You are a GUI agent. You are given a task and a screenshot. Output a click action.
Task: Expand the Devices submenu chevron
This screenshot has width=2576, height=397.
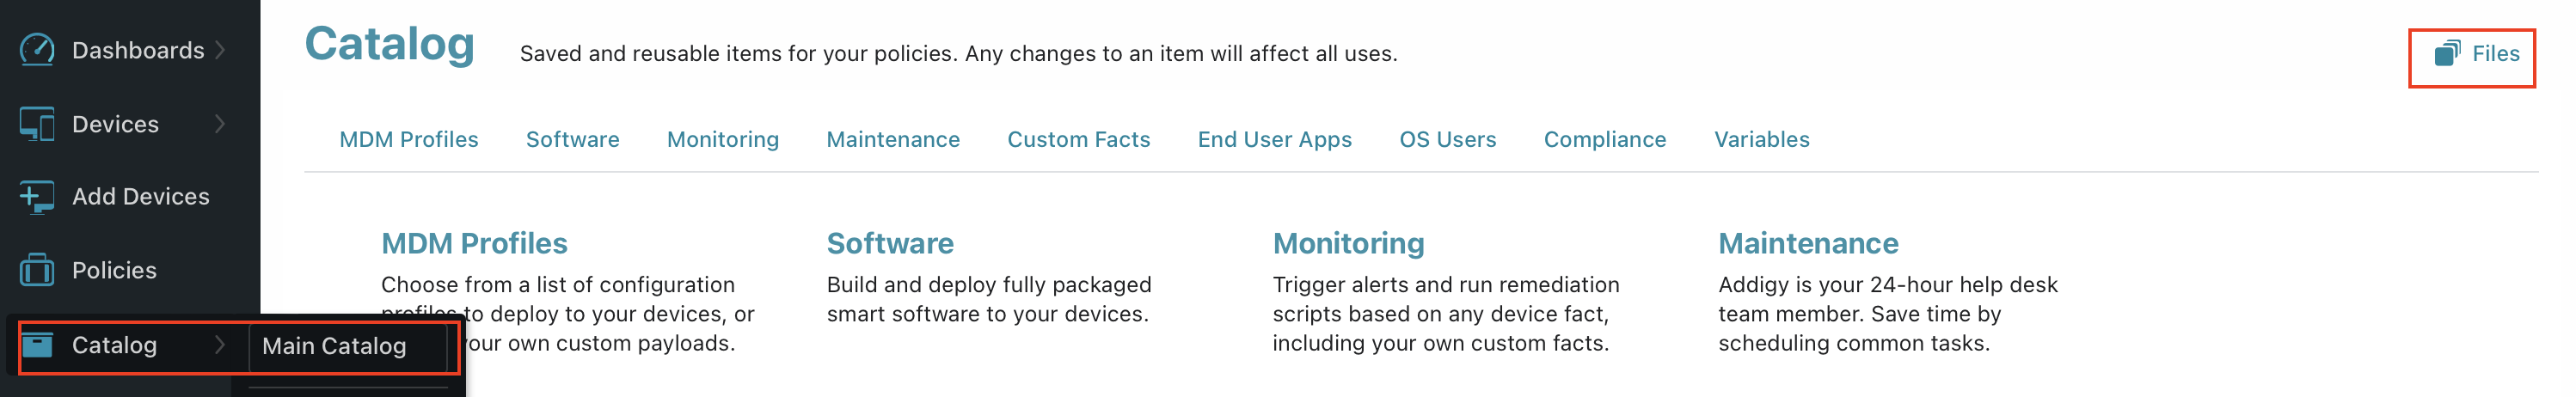(x=220, y=124)
